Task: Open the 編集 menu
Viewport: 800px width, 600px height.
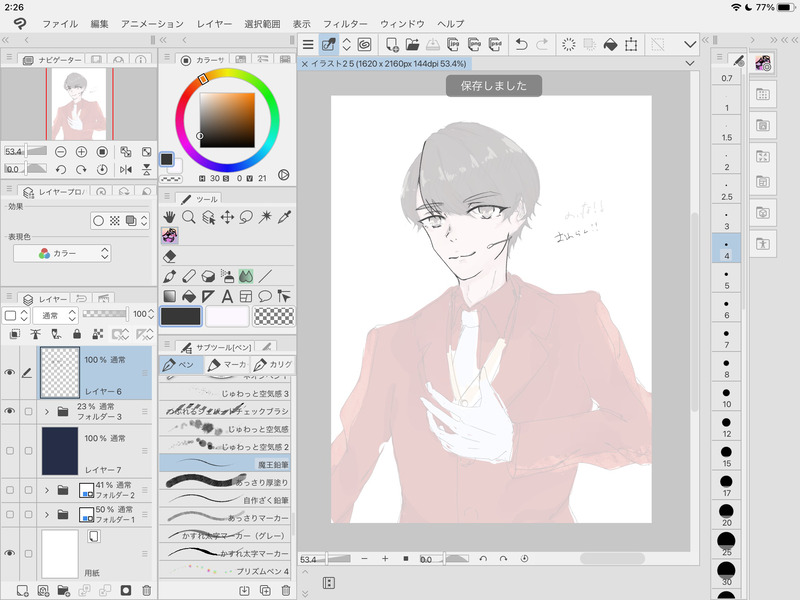Action: 99,24
